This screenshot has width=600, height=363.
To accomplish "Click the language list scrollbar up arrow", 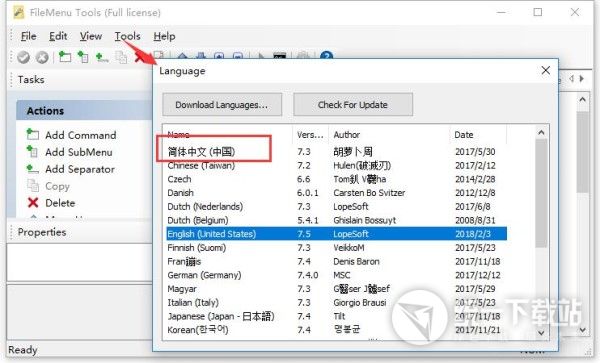I will [x=541, y=133].
